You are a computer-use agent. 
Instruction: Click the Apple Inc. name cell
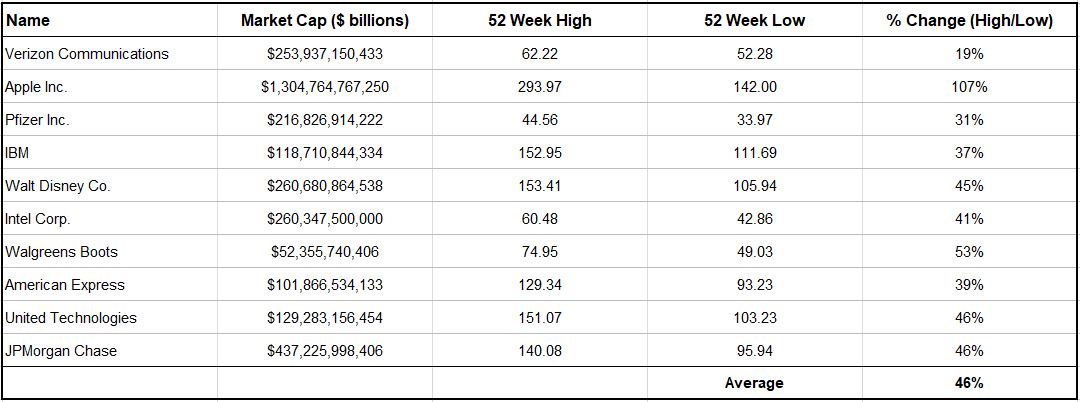coord(37,87)
